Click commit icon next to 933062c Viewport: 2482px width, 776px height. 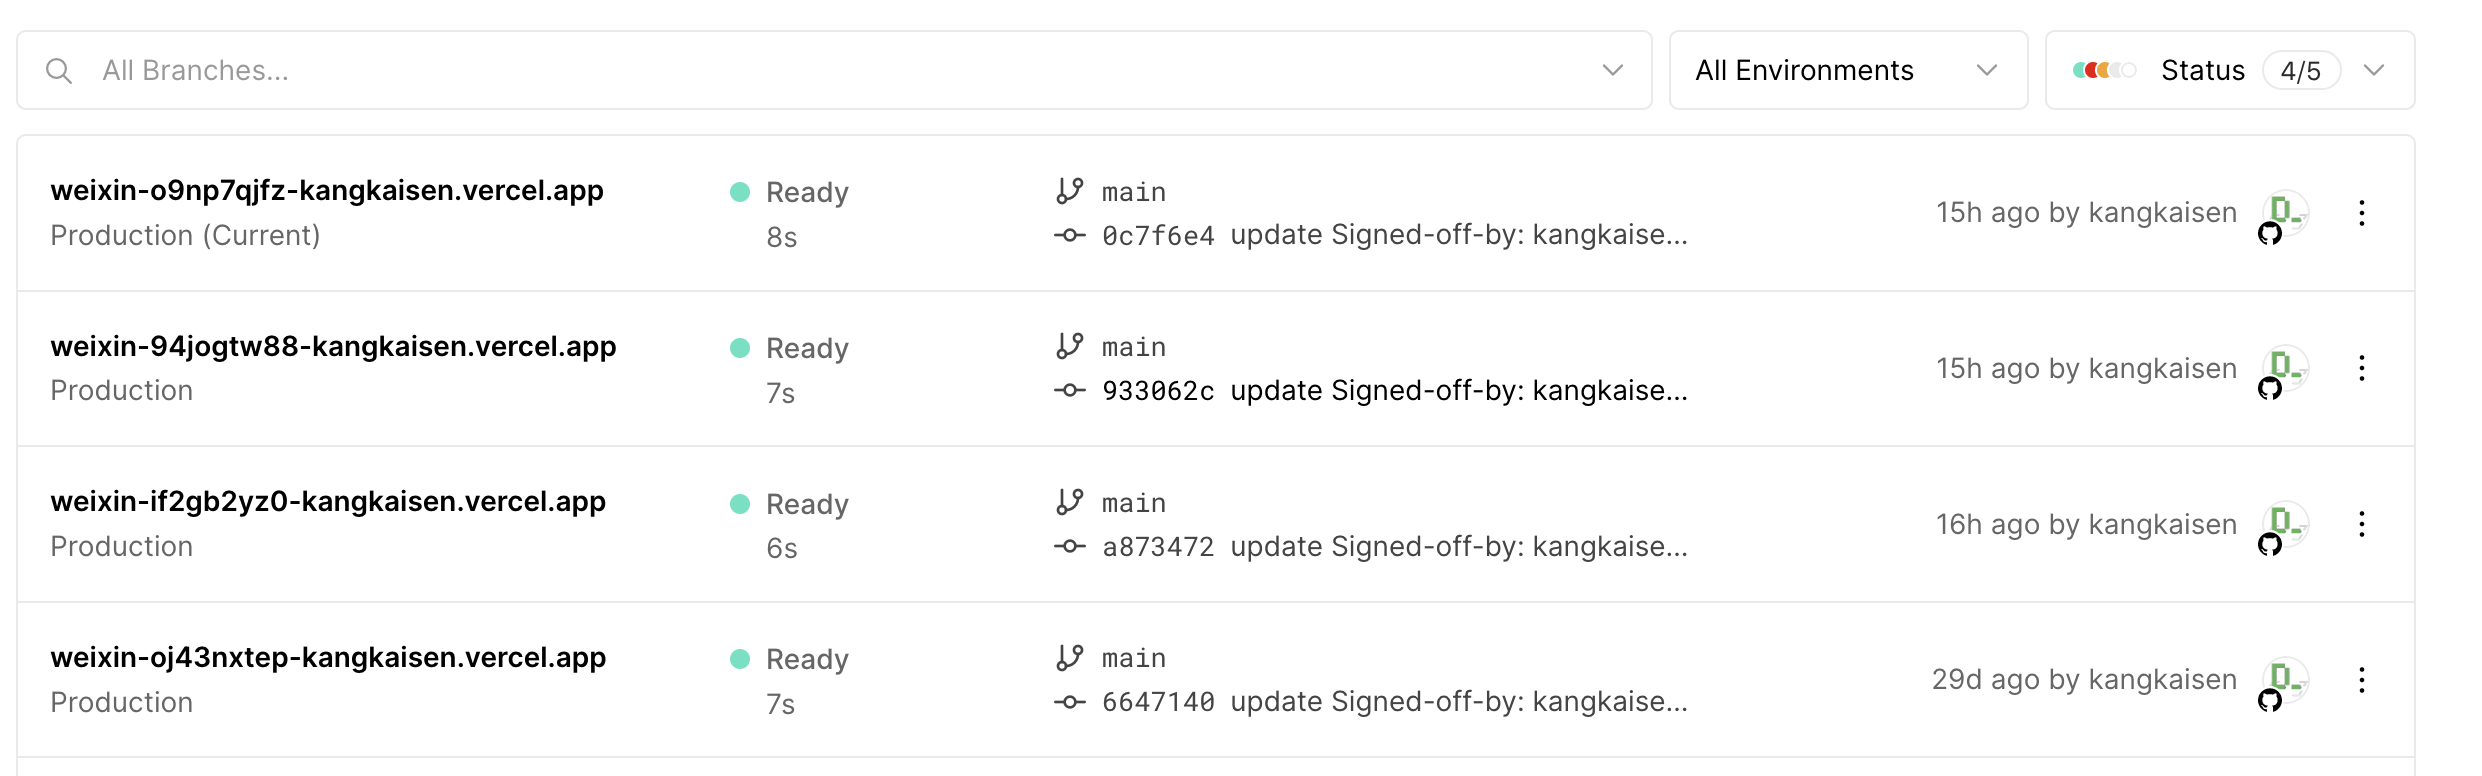1070,391
